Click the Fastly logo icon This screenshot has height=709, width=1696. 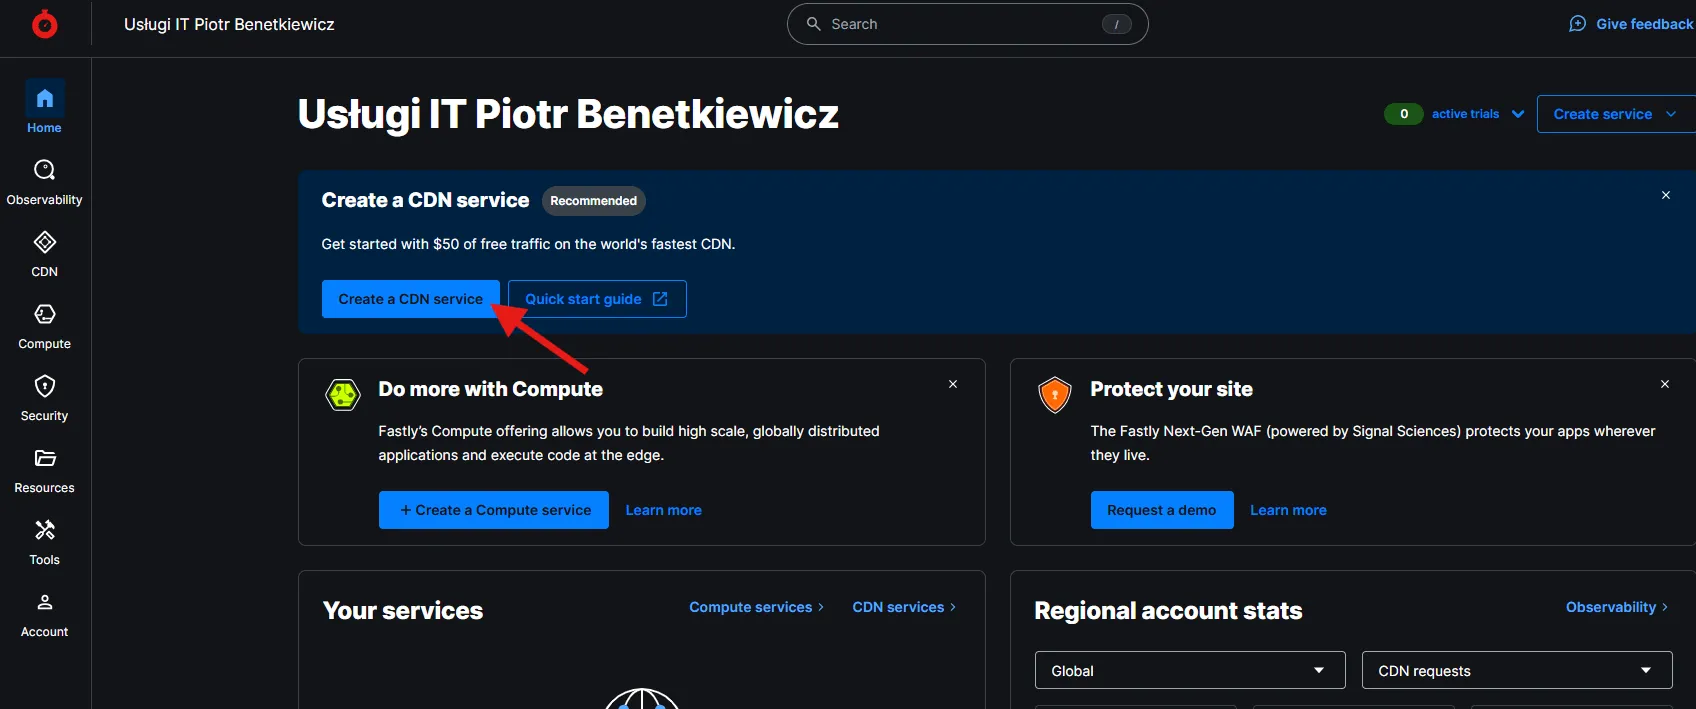(44, 24)
